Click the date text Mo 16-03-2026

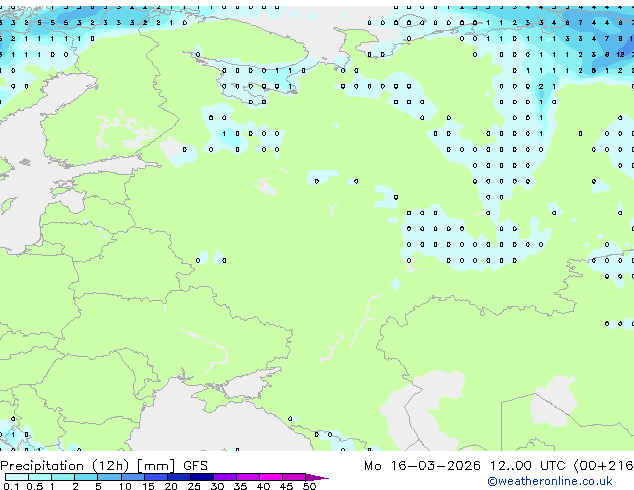(422, 466)
